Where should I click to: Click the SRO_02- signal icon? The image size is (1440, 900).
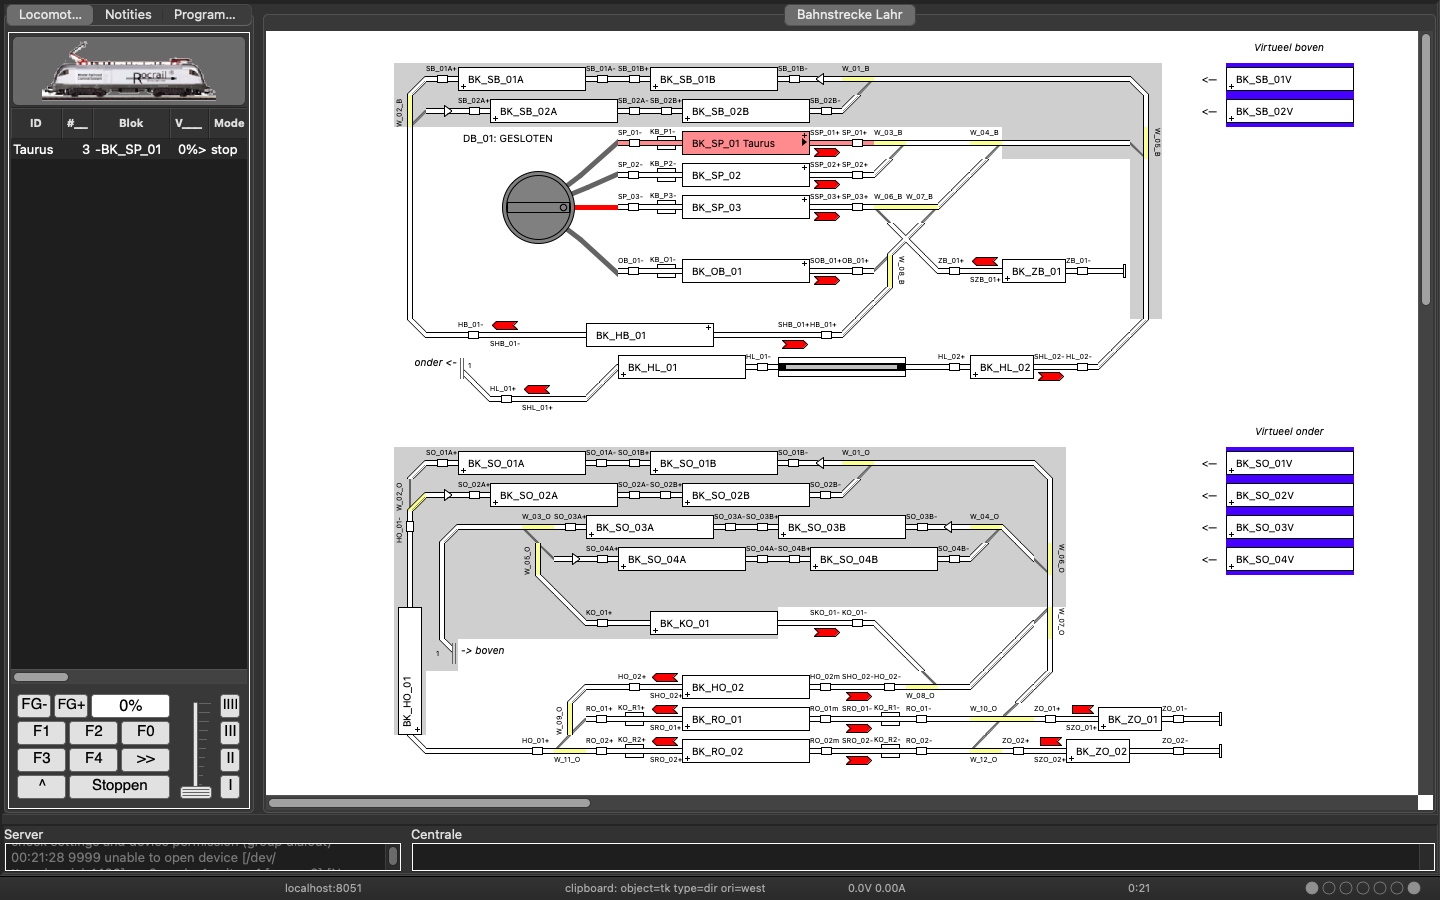[x=859, y=761]
